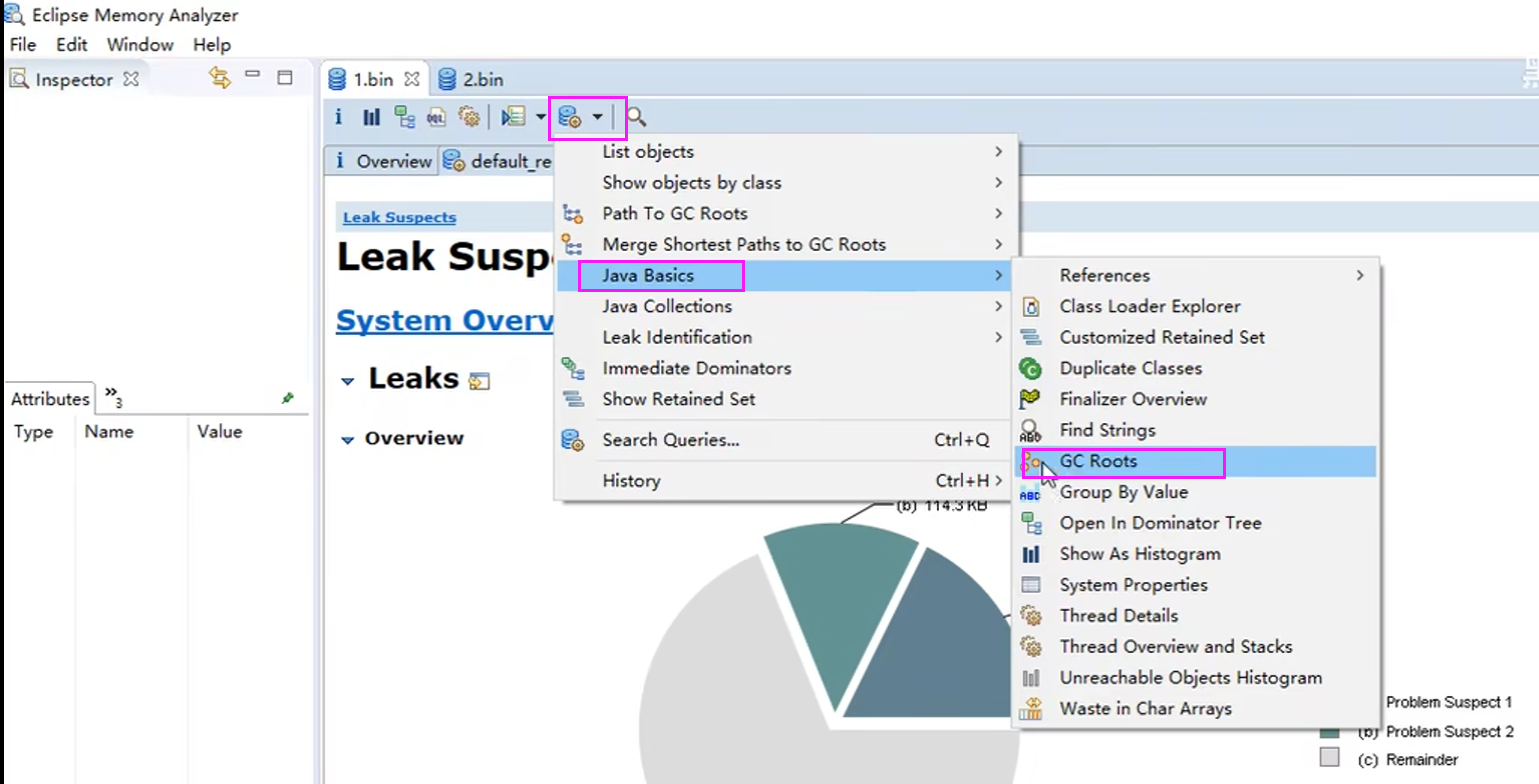Click the Find Strings icon

[1030, 430]
